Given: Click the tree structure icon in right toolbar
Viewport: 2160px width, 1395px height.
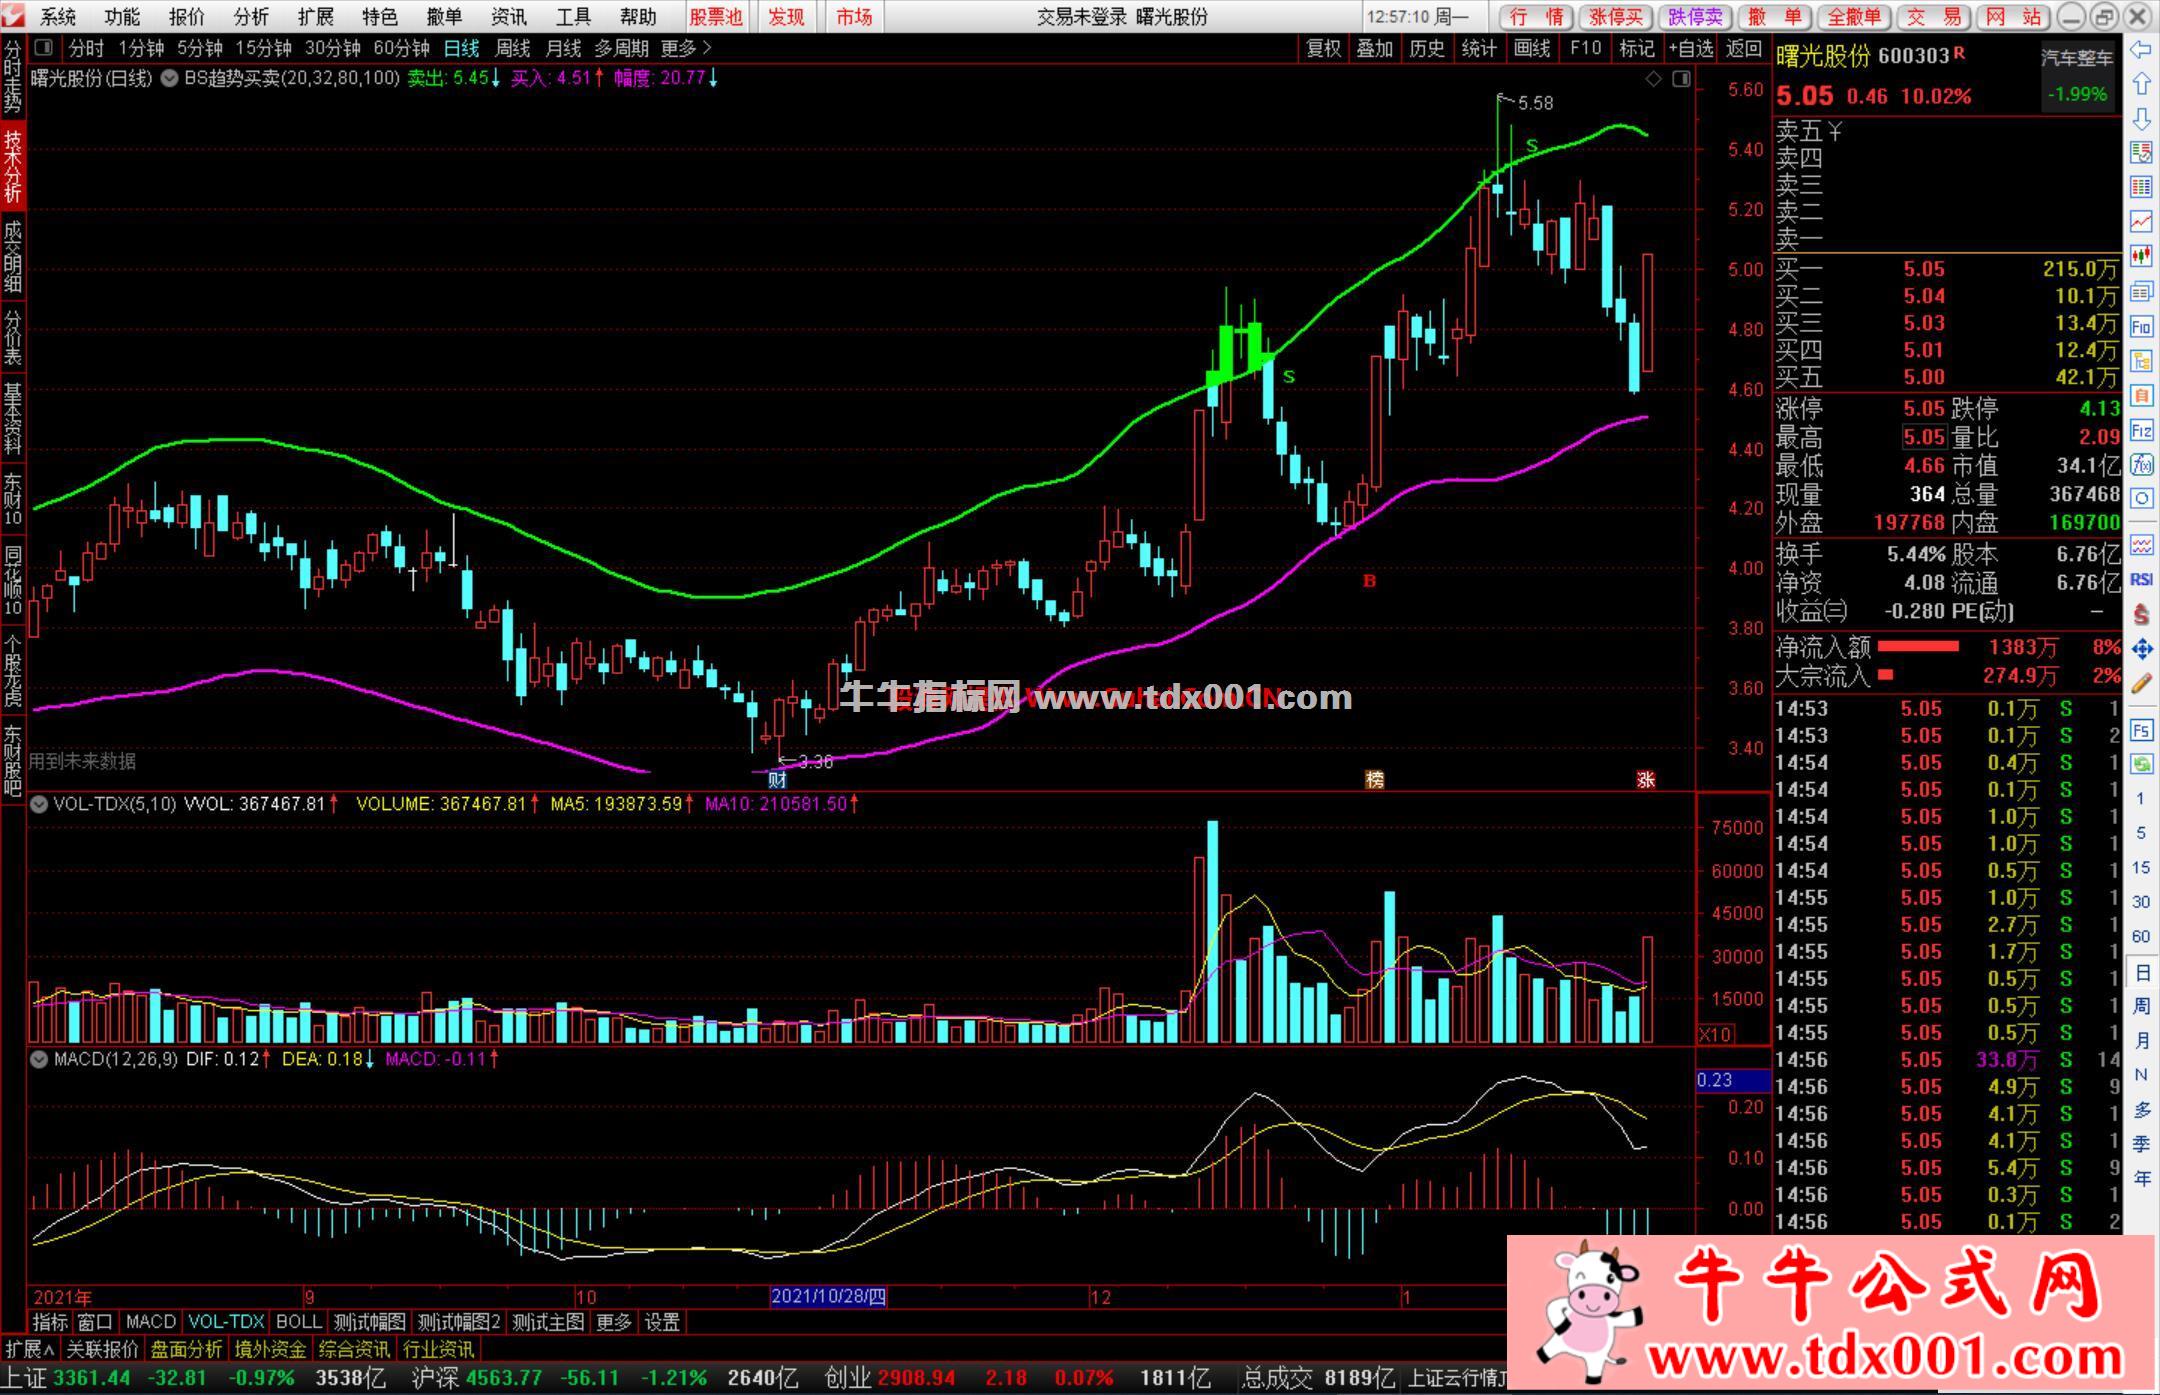Looking at the screenshot, I should [2141, 361].
